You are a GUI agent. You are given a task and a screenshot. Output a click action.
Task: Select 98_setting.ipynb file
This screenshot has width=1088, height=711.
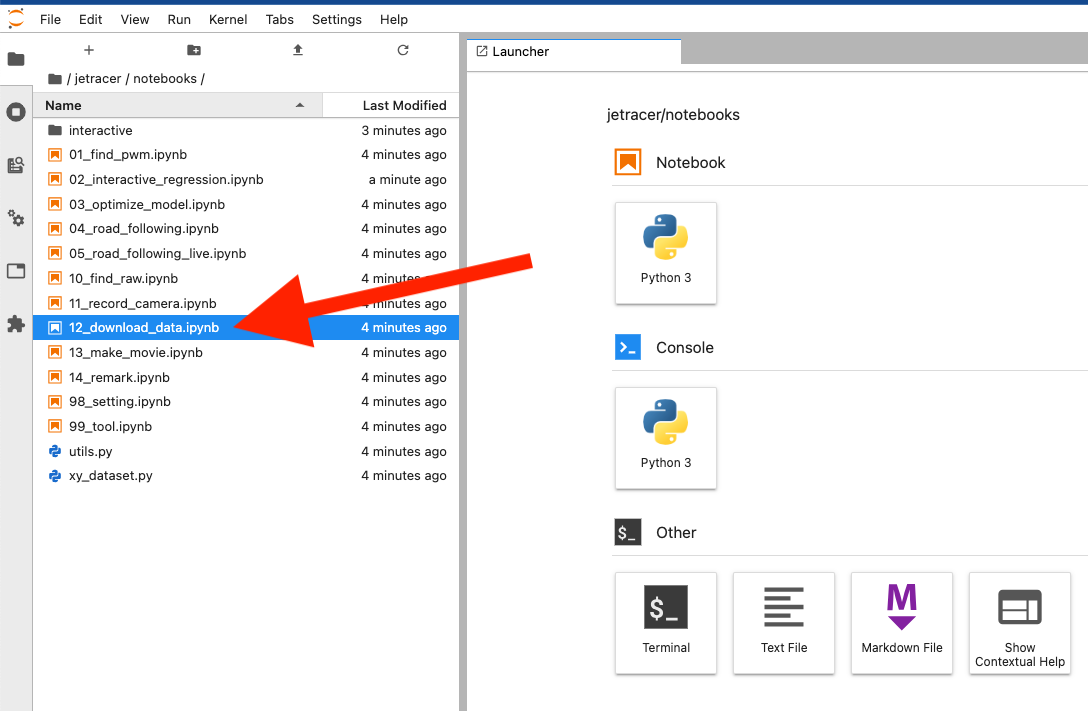[246, 402]
